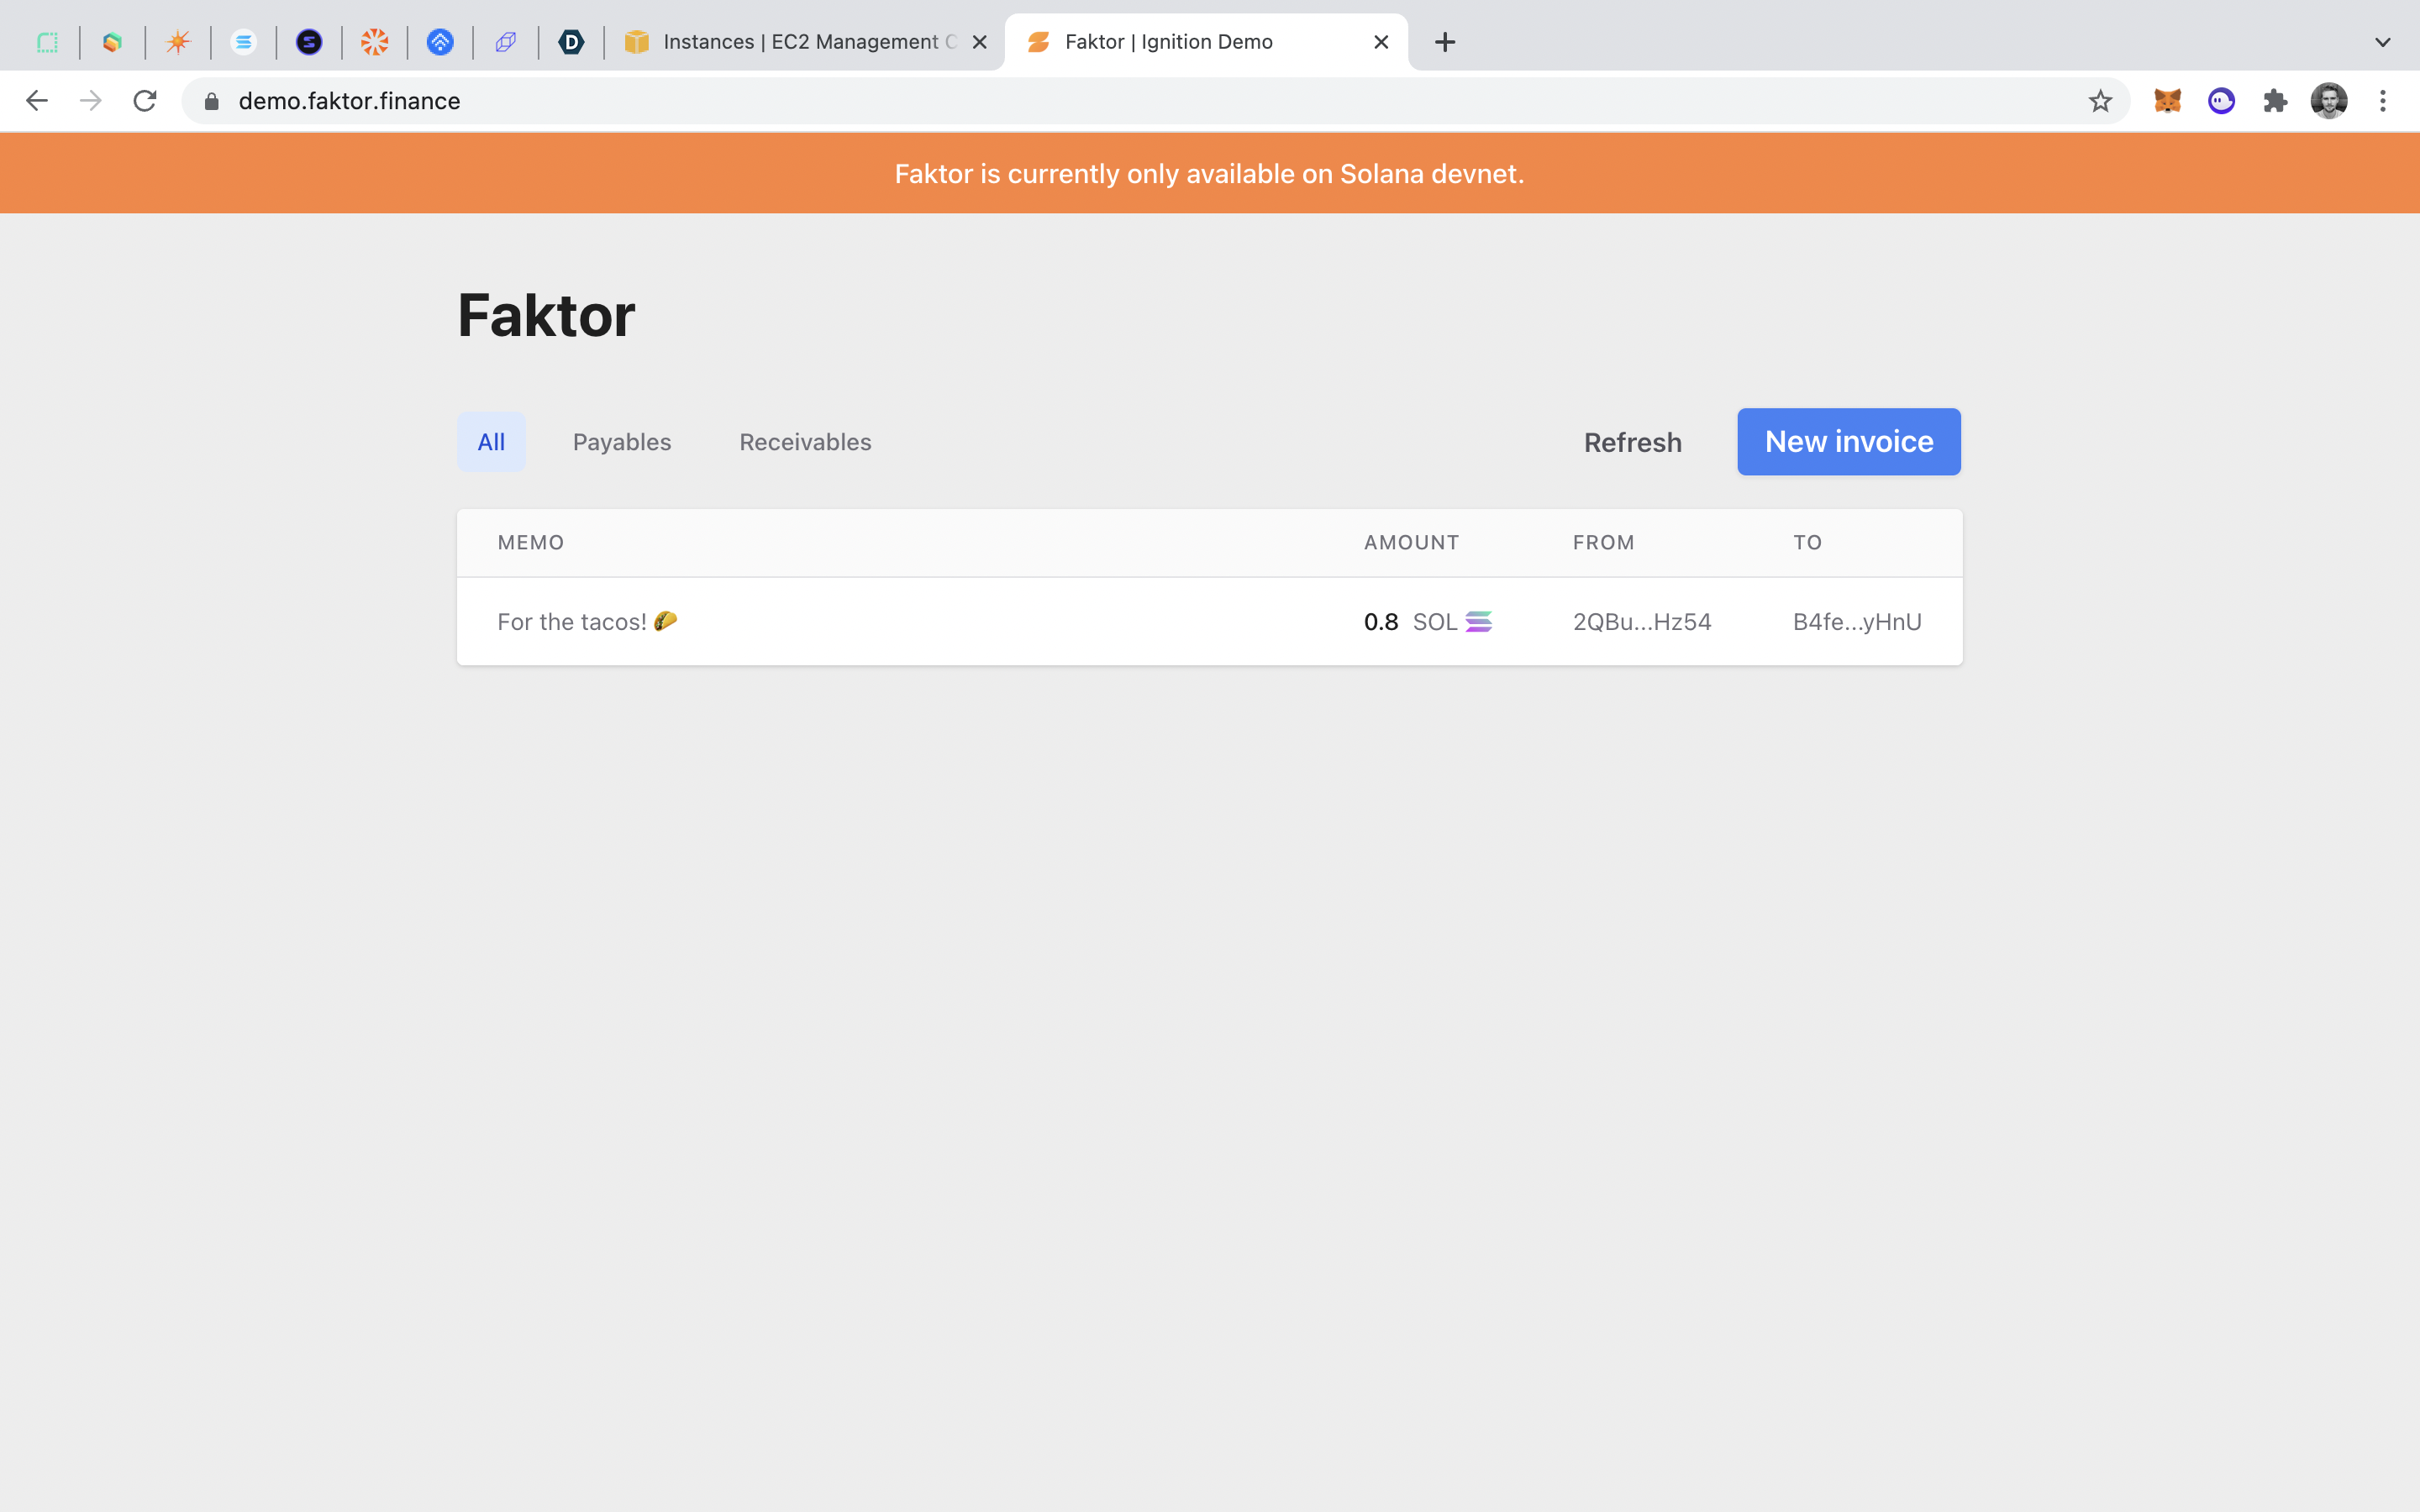Image resolution: width=2420 pixels, height=1512 pixels.
Task: Click the site lock icon in address bar
Action: point(211,101)
